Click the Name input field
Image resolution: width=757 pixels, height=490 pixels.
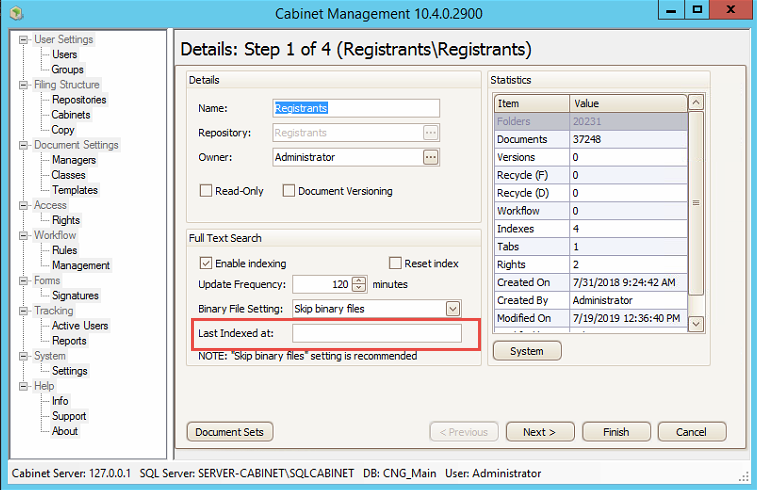pos(356,108)
